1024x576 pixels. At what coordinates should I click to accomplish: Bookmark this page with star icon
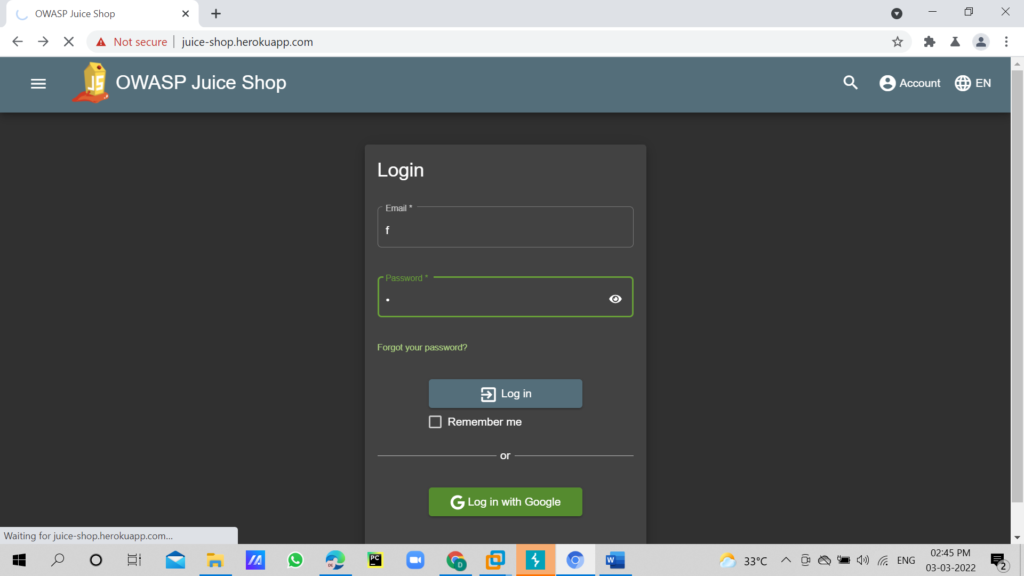[x=897, y=42]
